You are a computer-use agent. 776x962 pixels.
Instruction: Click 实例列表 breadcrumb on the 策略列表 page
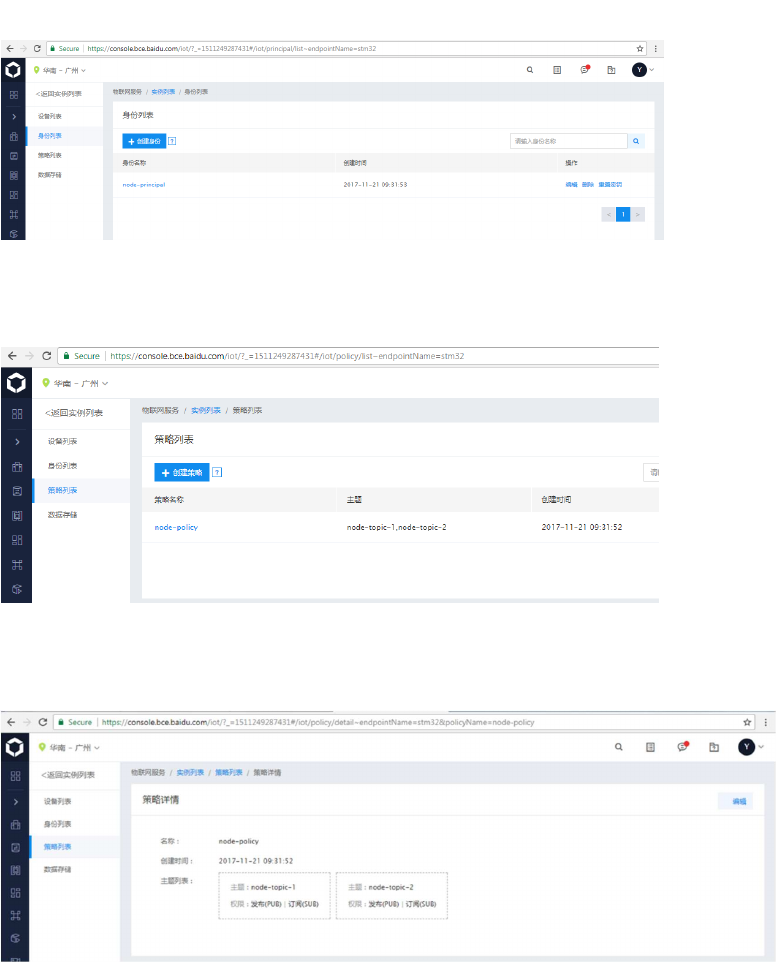pyautogui.click(x=206, y=410)
